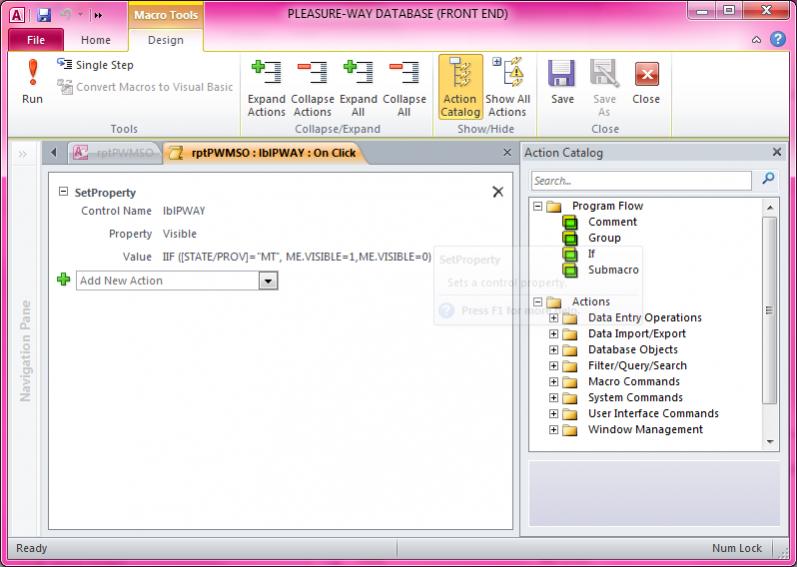Expand the Macro Commands folder
Screen dimensions: 797x567
(554, 382)
